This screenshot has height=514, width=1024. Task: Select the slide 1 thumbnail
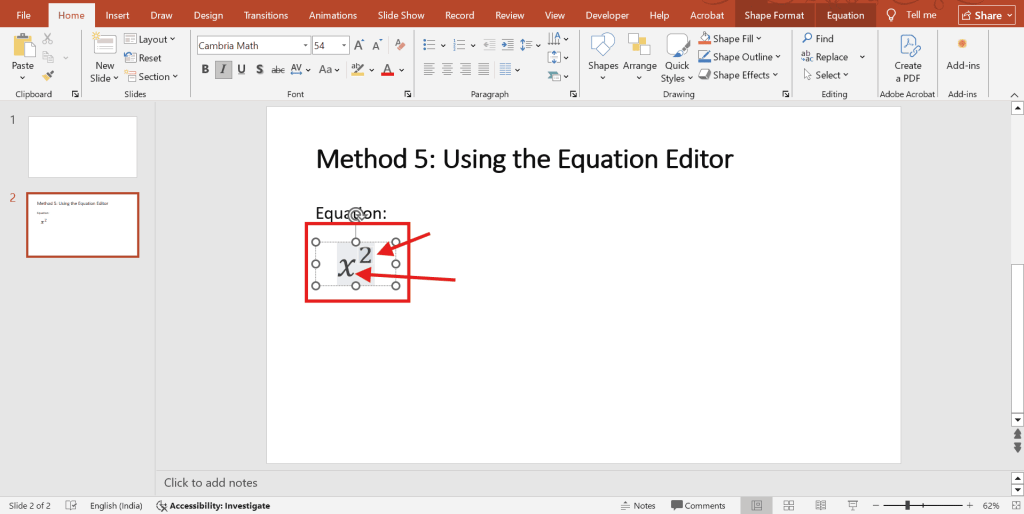(x=82, y=147)
